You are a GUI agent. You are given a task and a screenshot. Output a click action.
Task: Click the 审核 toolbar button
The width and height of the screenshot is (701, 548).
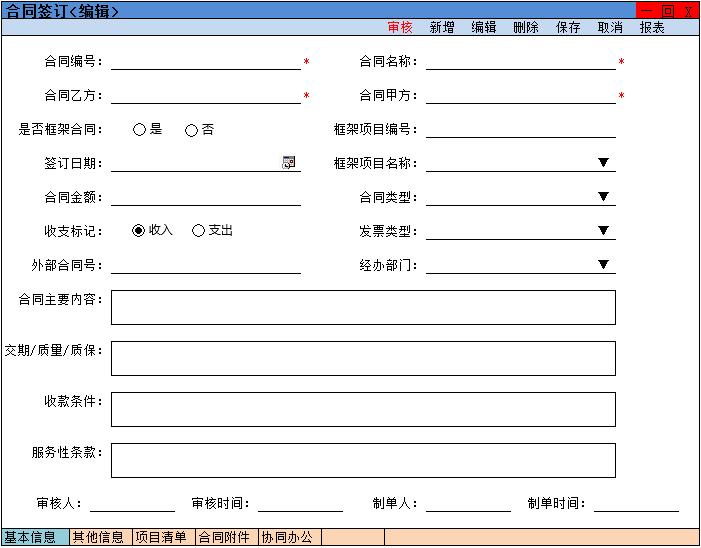(x=400, y=28)
